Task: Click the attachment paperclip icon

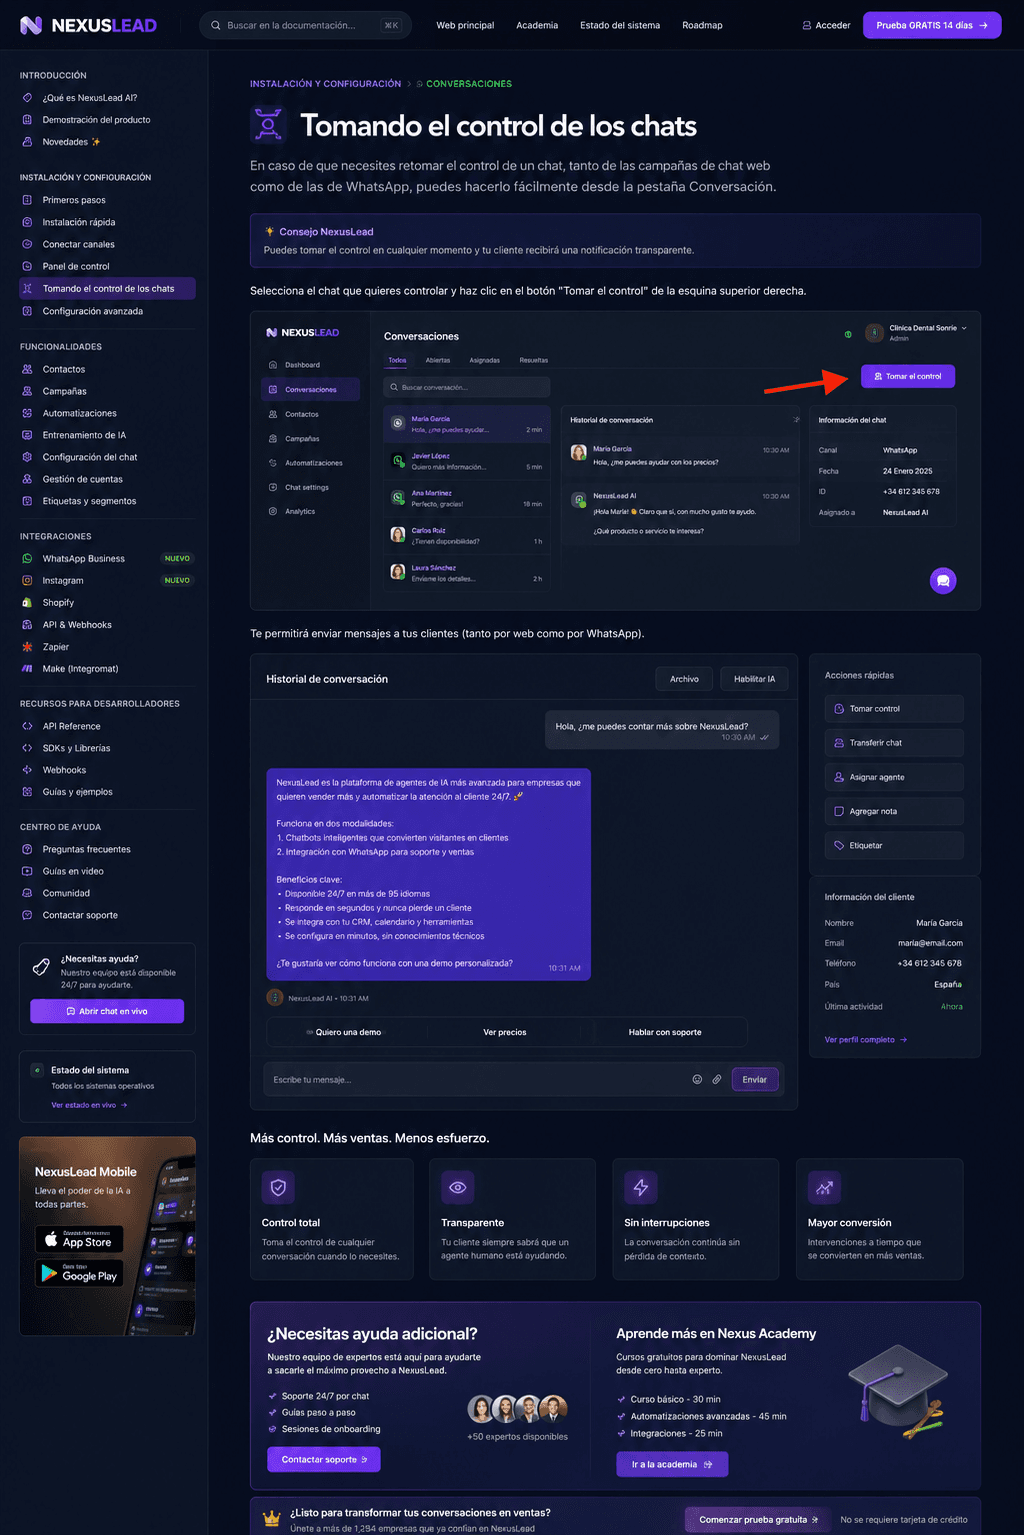Action: [717, 1080]
